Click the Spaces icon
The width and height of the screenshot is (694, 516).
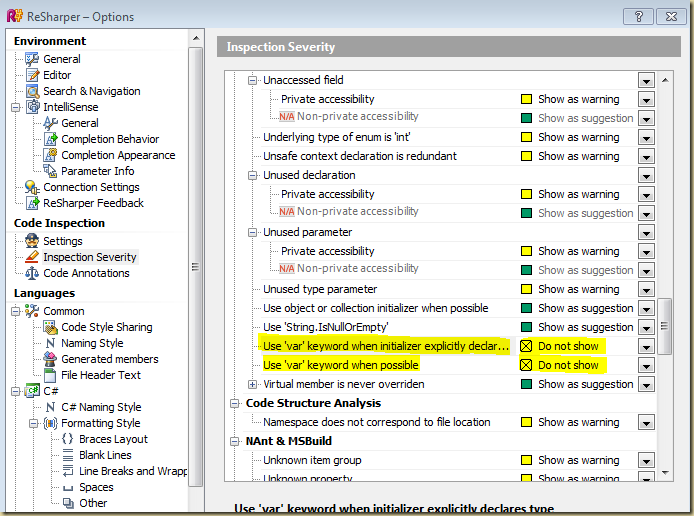[68, 488]
